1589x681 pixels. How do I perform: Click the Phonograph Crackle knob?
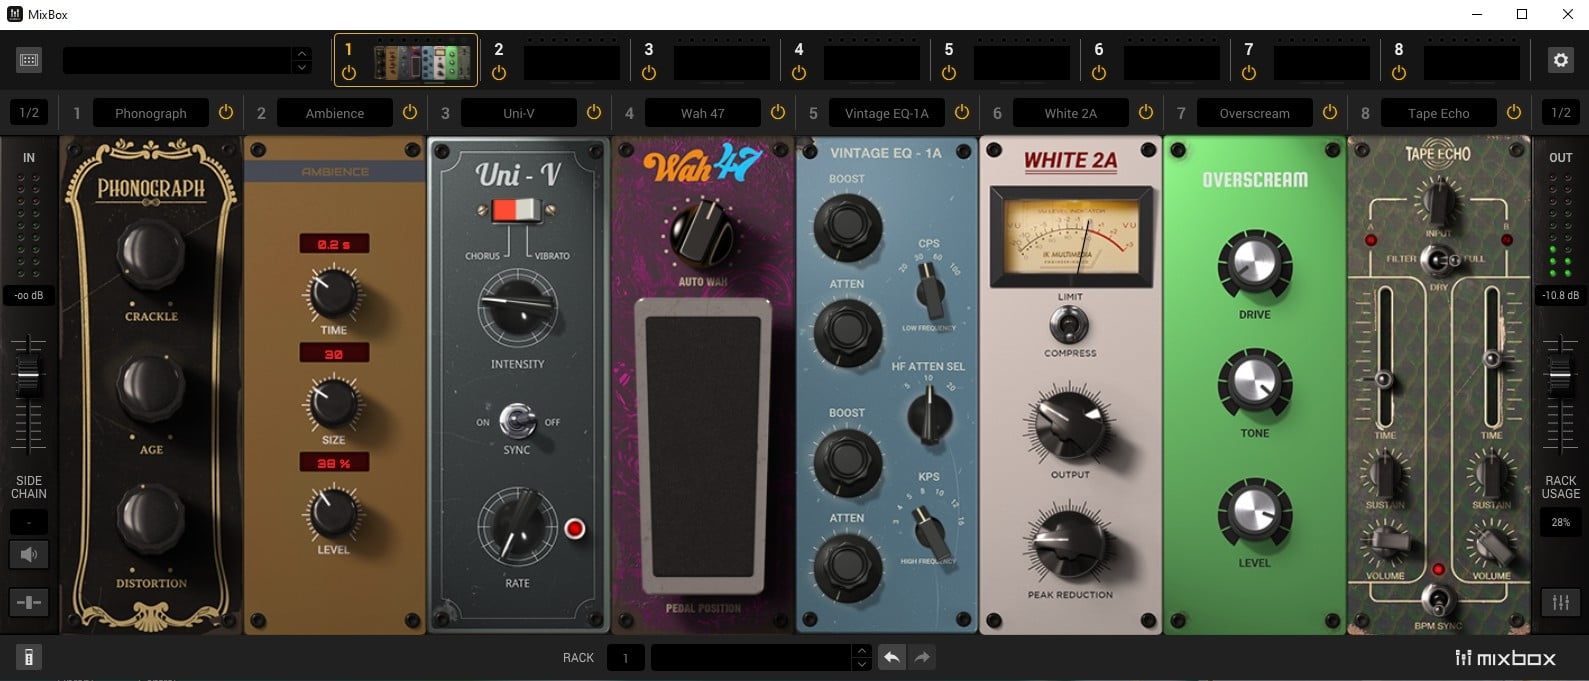(151, 258)
